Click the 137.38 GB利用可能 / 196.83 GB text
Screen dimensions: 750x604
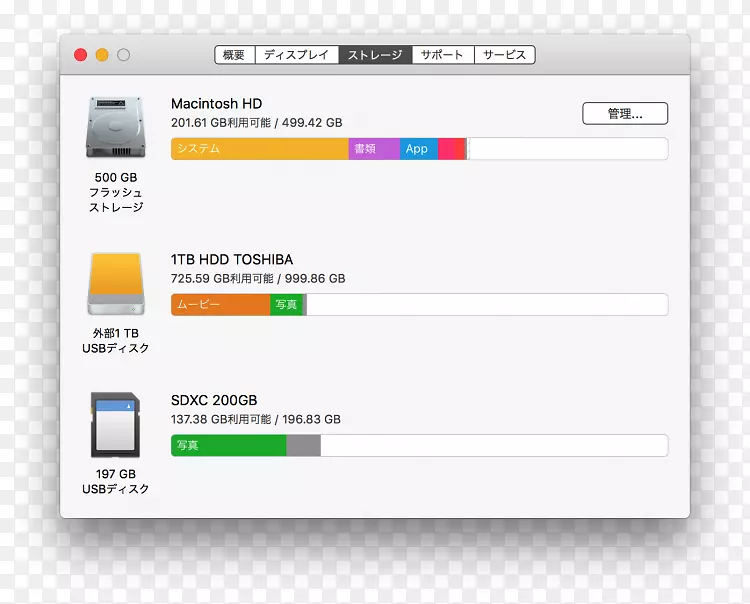tap(256, 419)
